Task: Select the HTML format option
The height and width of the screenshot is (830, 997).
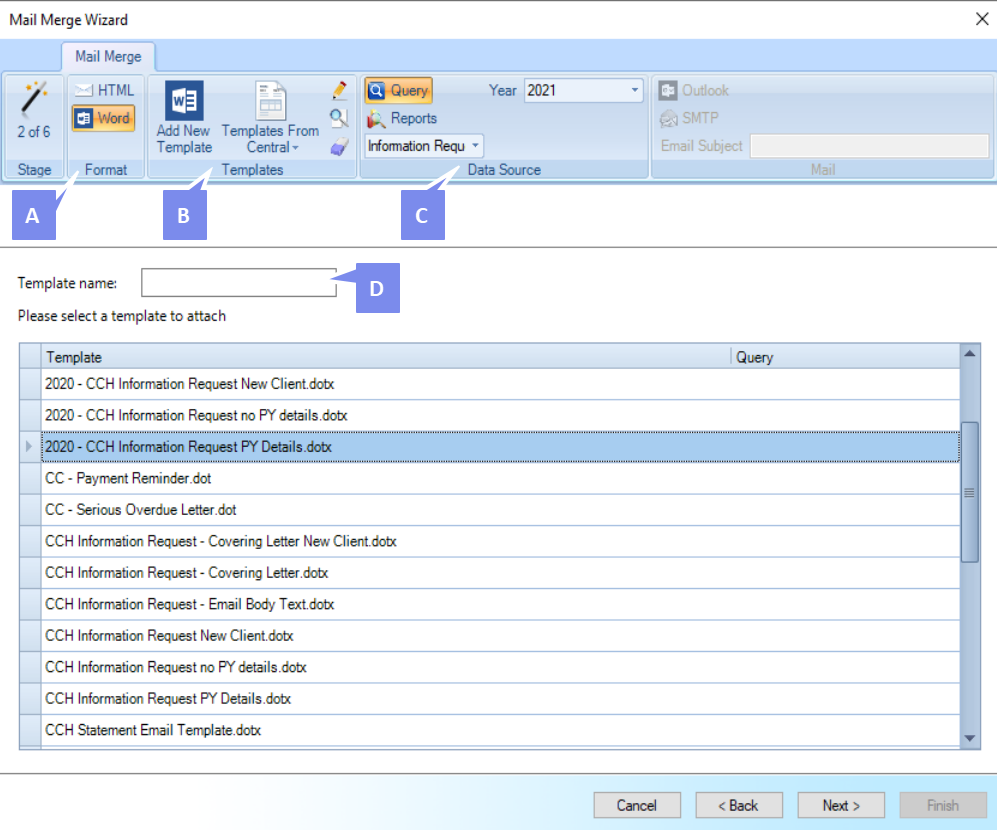Action: pyautogui.click(x=104, y=90)
